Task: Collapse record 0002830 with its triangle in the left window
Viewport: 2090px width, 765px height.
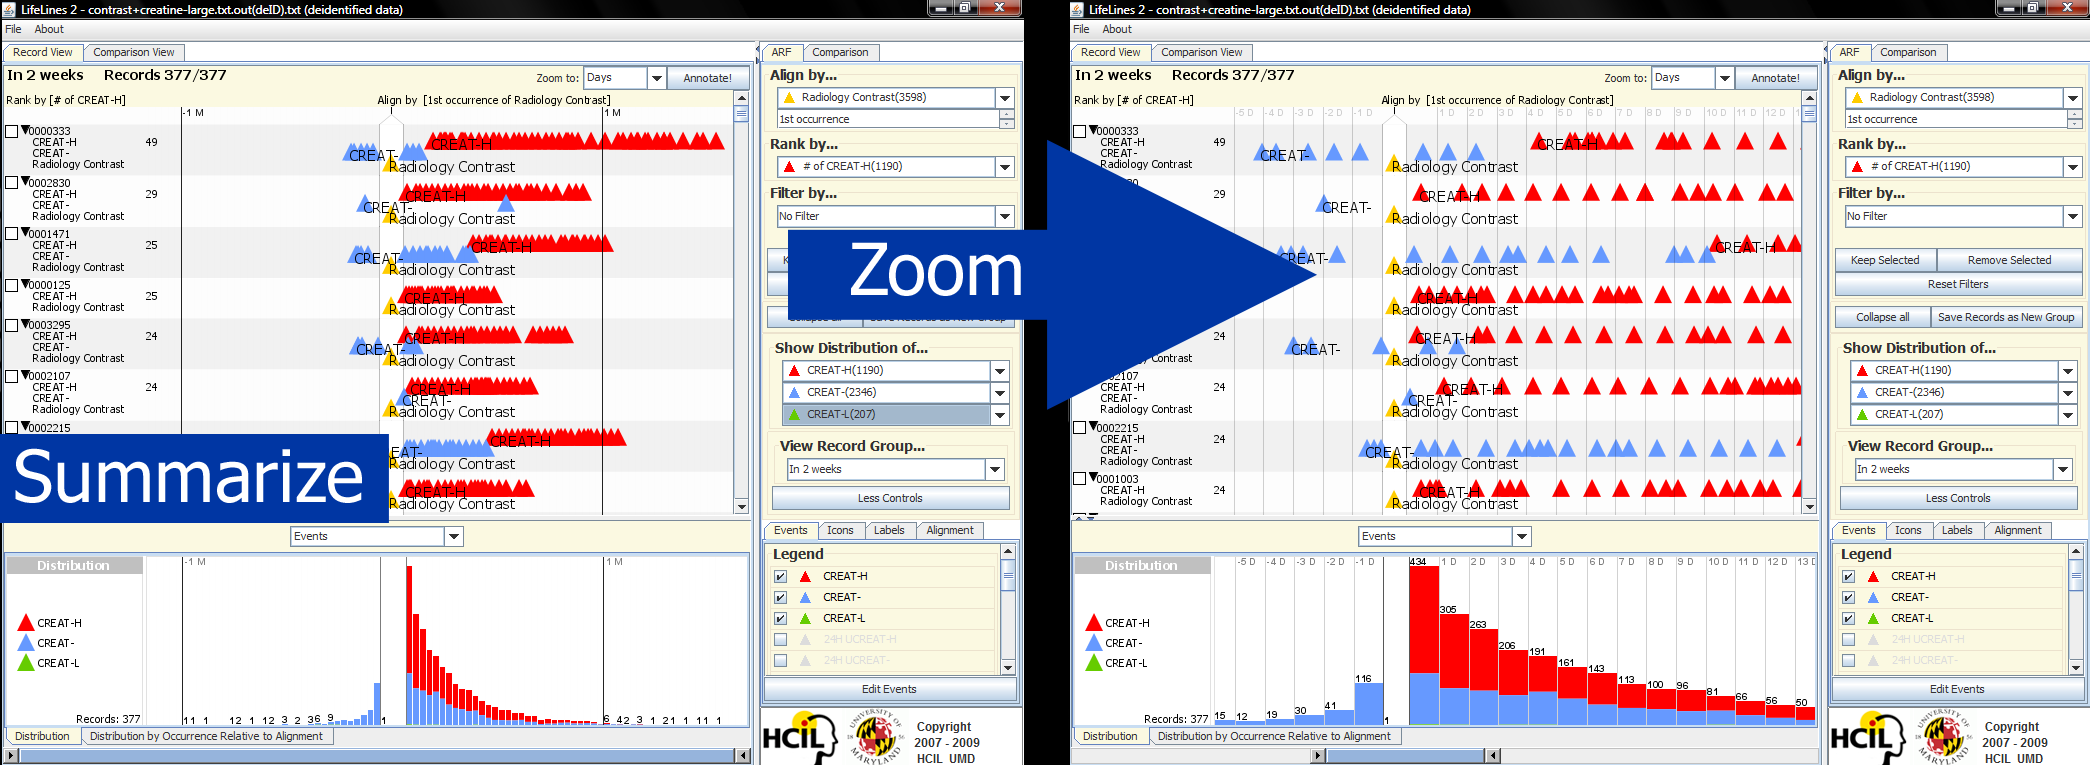Action: coord(25,182)
